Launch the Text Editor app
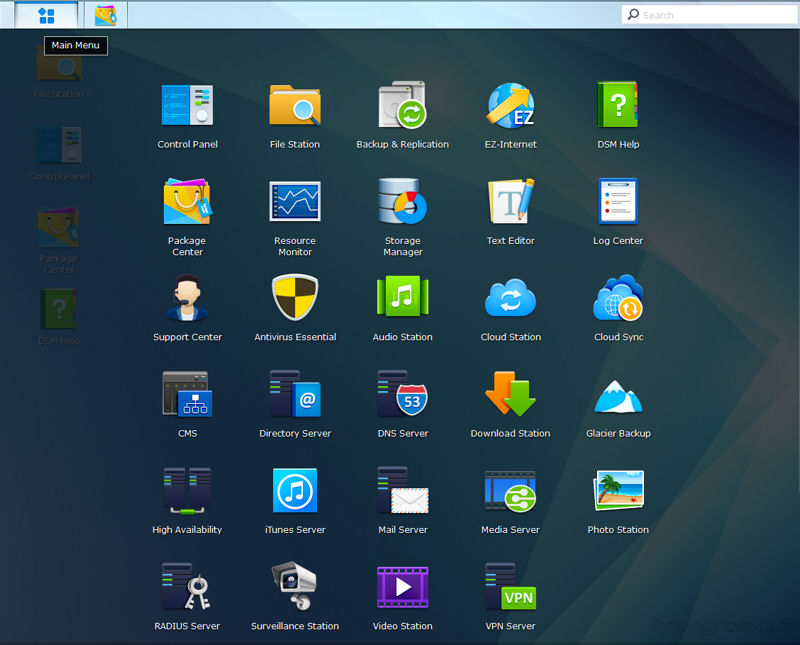Screen dimensions: 800x645 [x=511, y=212]
